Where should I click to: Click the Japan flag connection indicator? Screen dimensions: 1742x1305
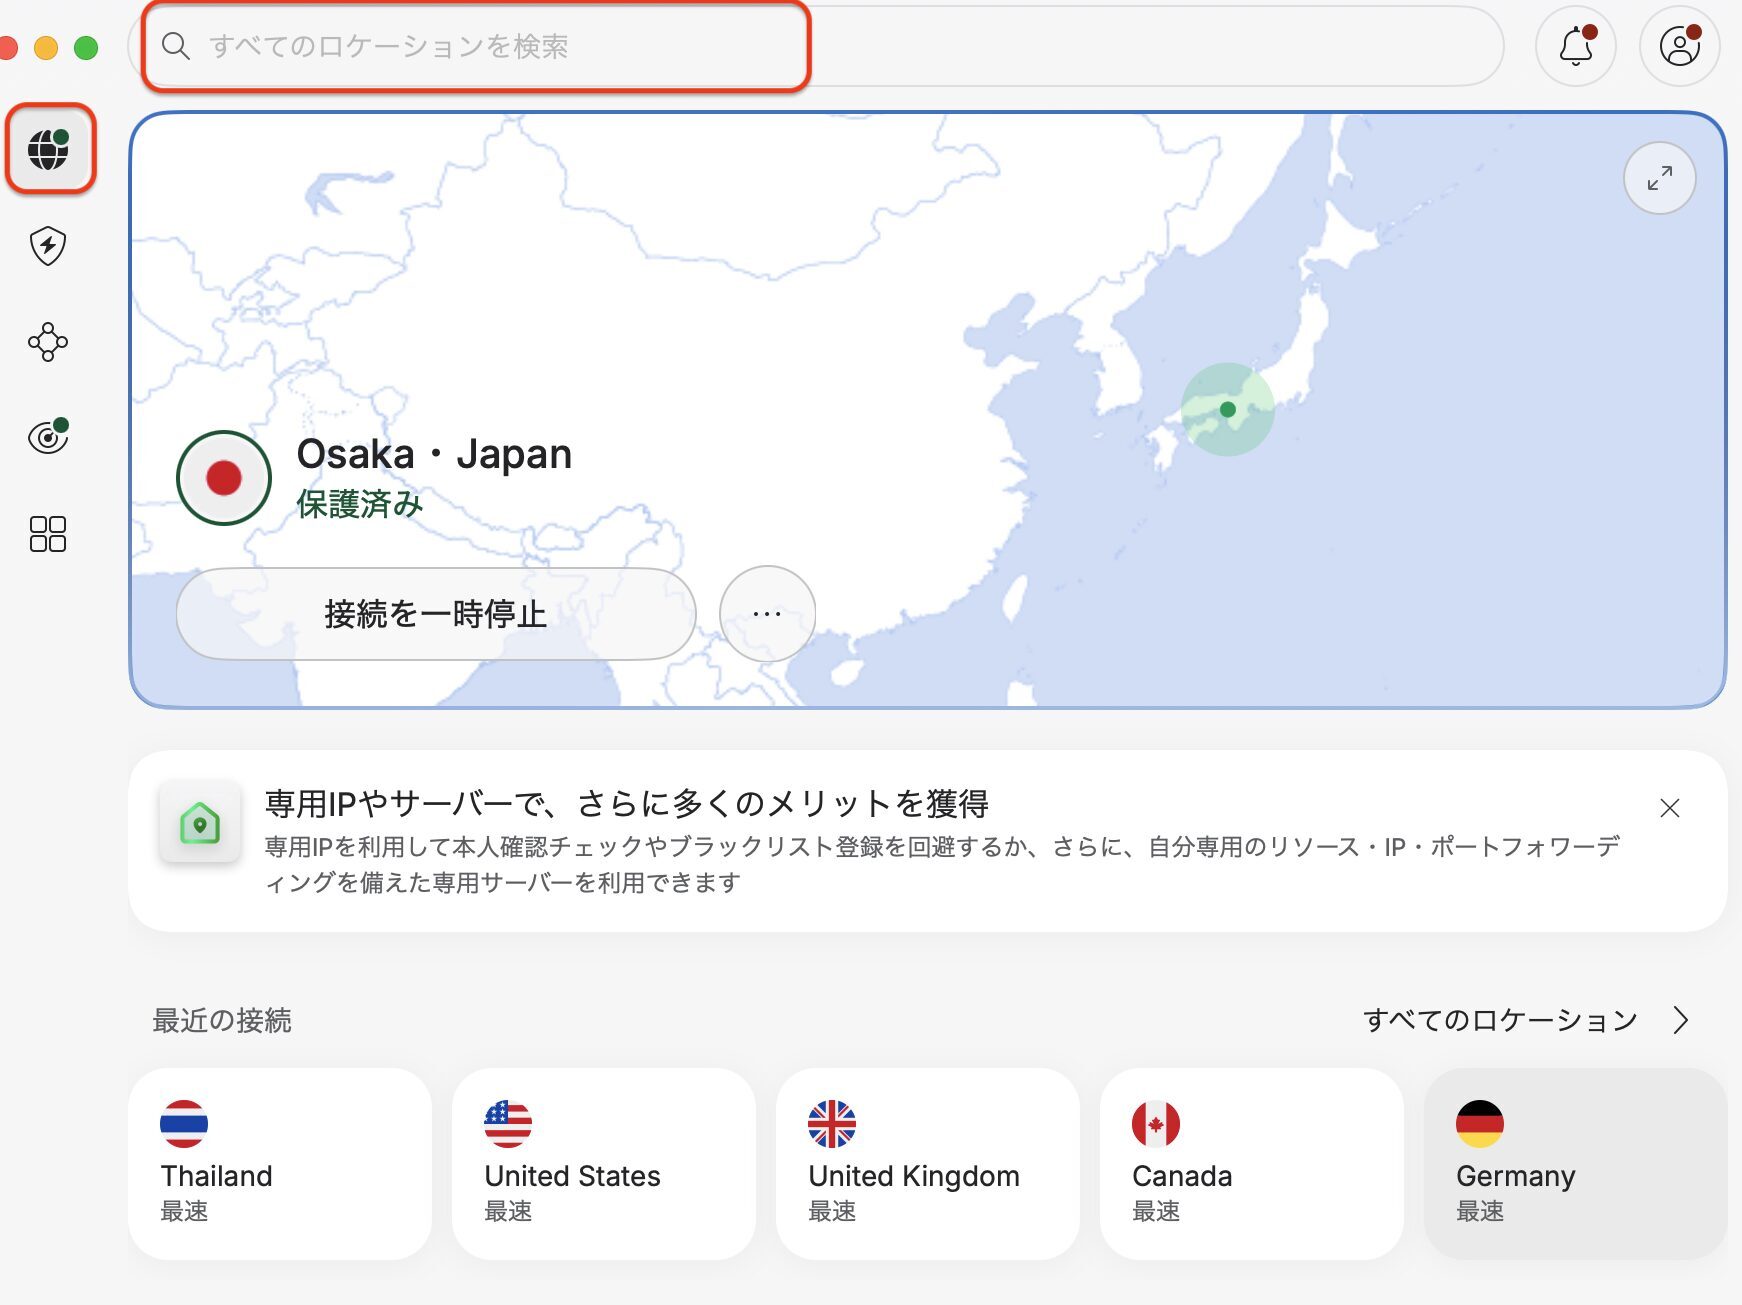click(x=224, y=478)
